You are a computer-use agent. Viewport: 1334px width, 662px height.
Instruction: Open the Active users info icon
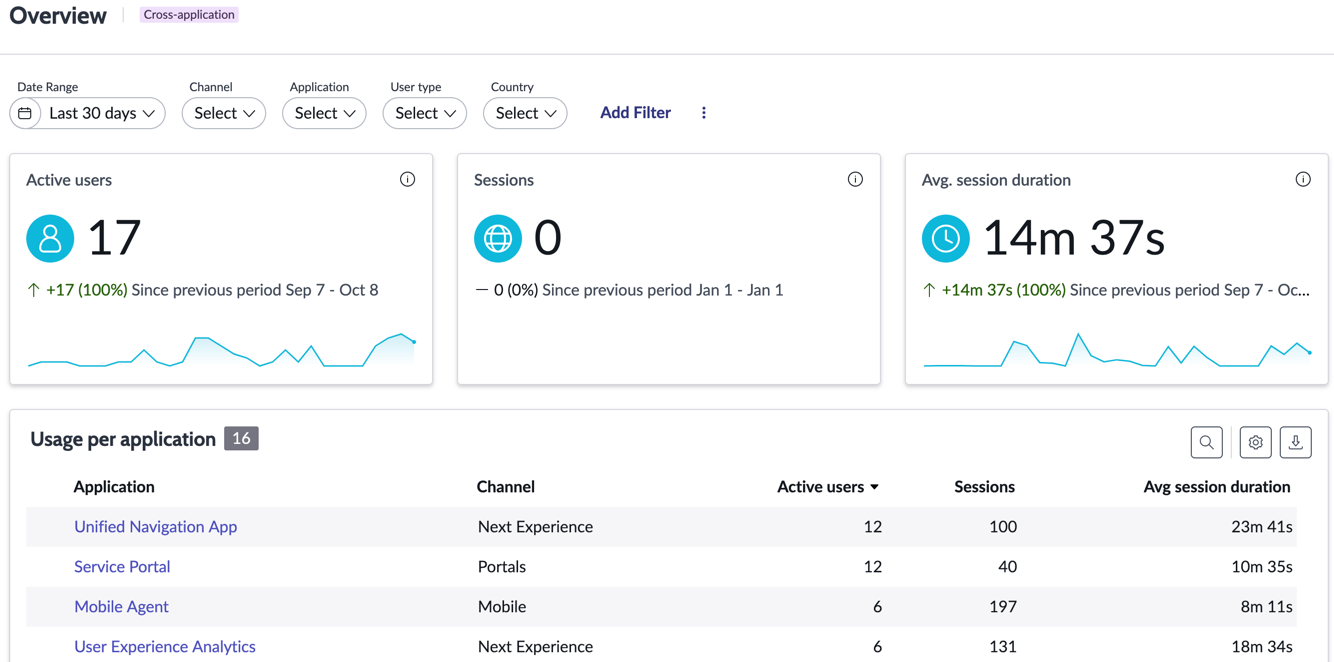click(x=407, y=179)
